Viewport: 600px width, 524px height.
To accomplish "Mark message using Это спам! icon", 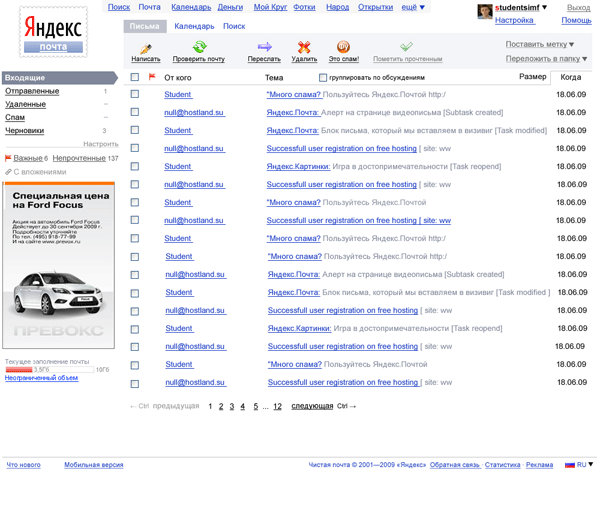I will click(343, 47).
